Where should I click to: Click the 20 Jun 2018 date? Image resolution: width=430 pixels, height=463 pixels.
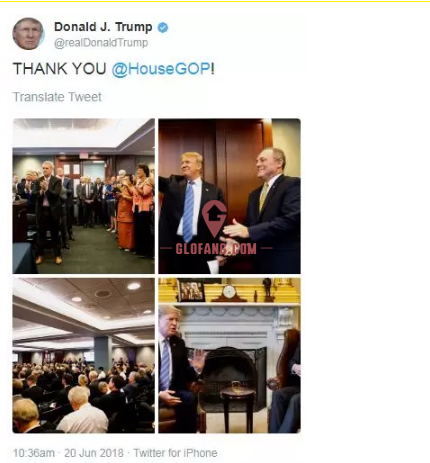click(x=94, y=453)
